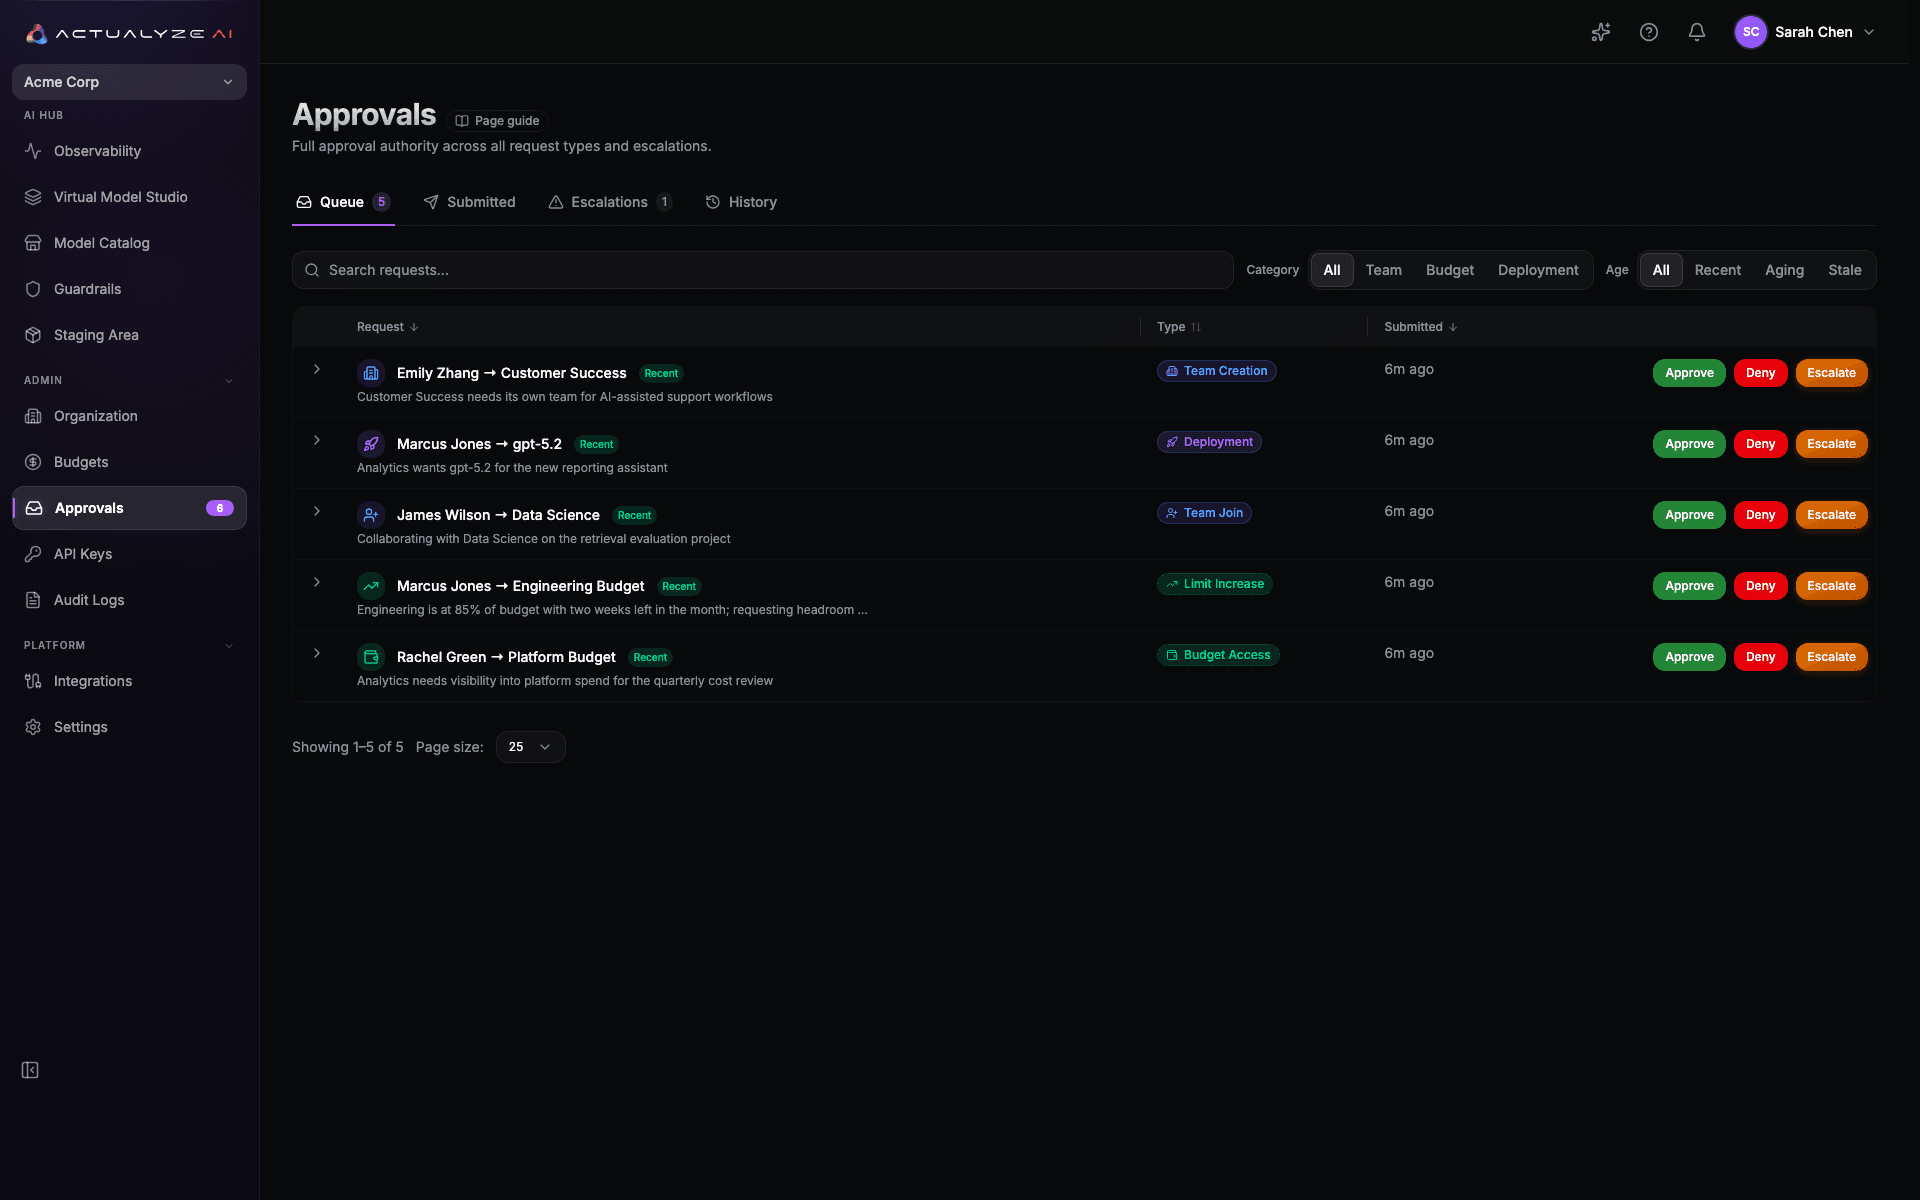
Task: Select All in Category filter
Action: point(1332,270)
